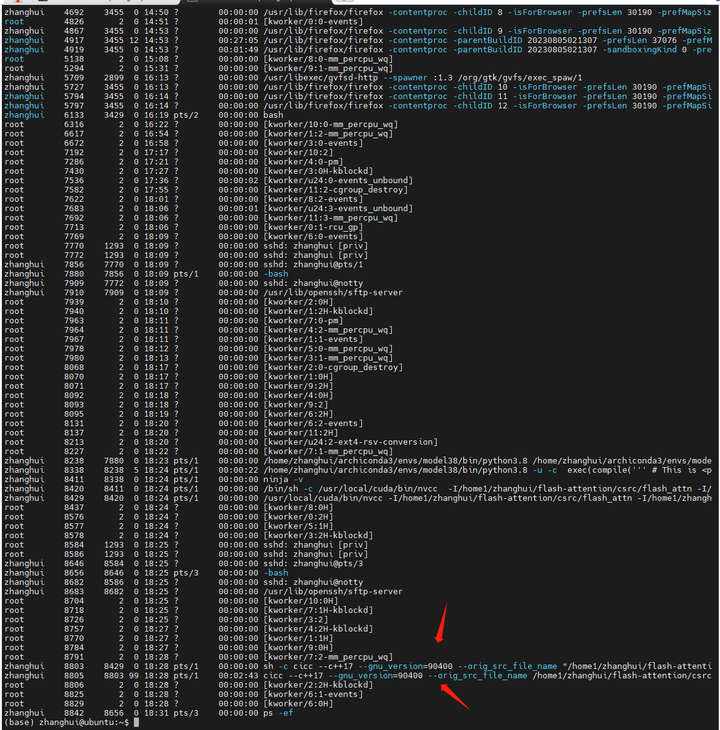Click "-bash" on the PID 8656 row

click(x=276, y=573)
